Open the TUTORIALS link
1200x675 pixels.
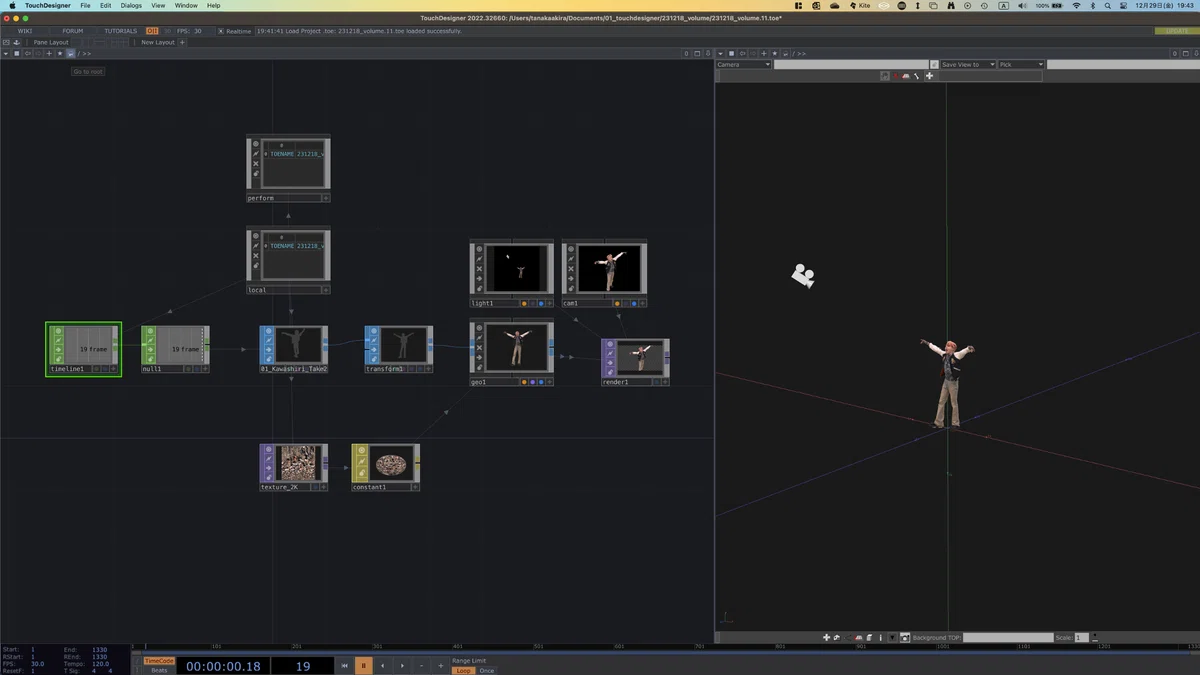pos(121,31)
